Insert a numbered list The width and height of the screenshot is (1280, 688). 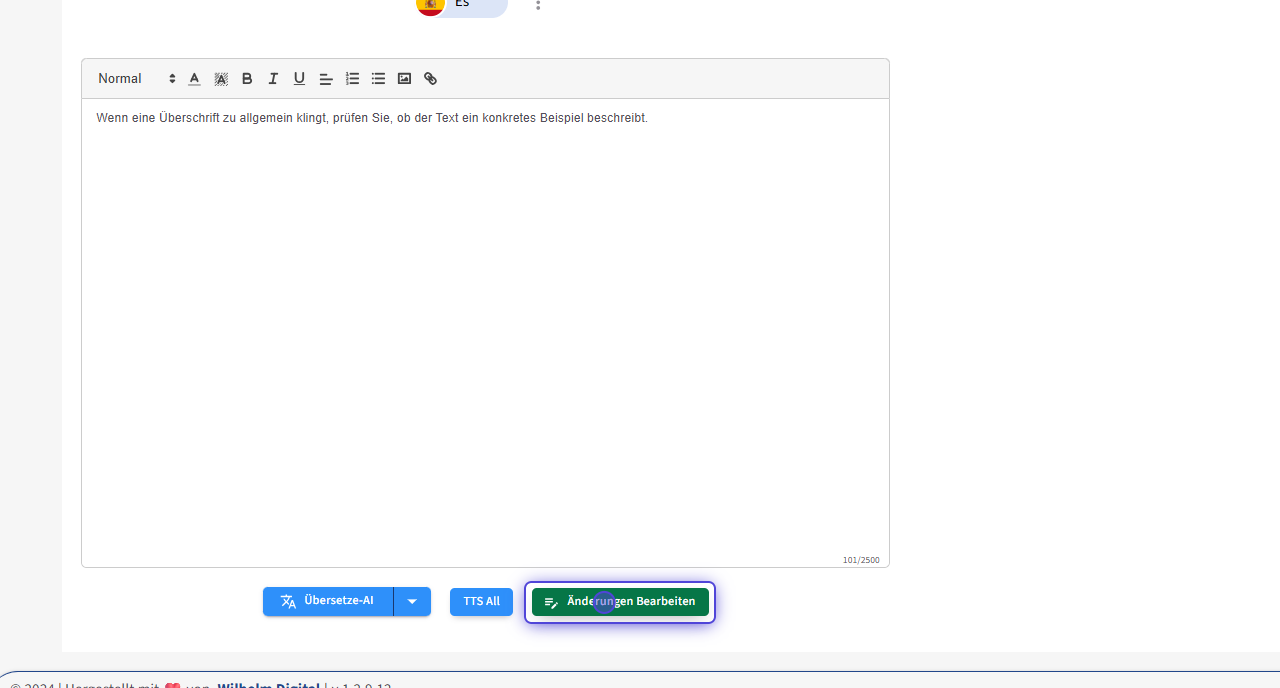click(x=352, y=79)
